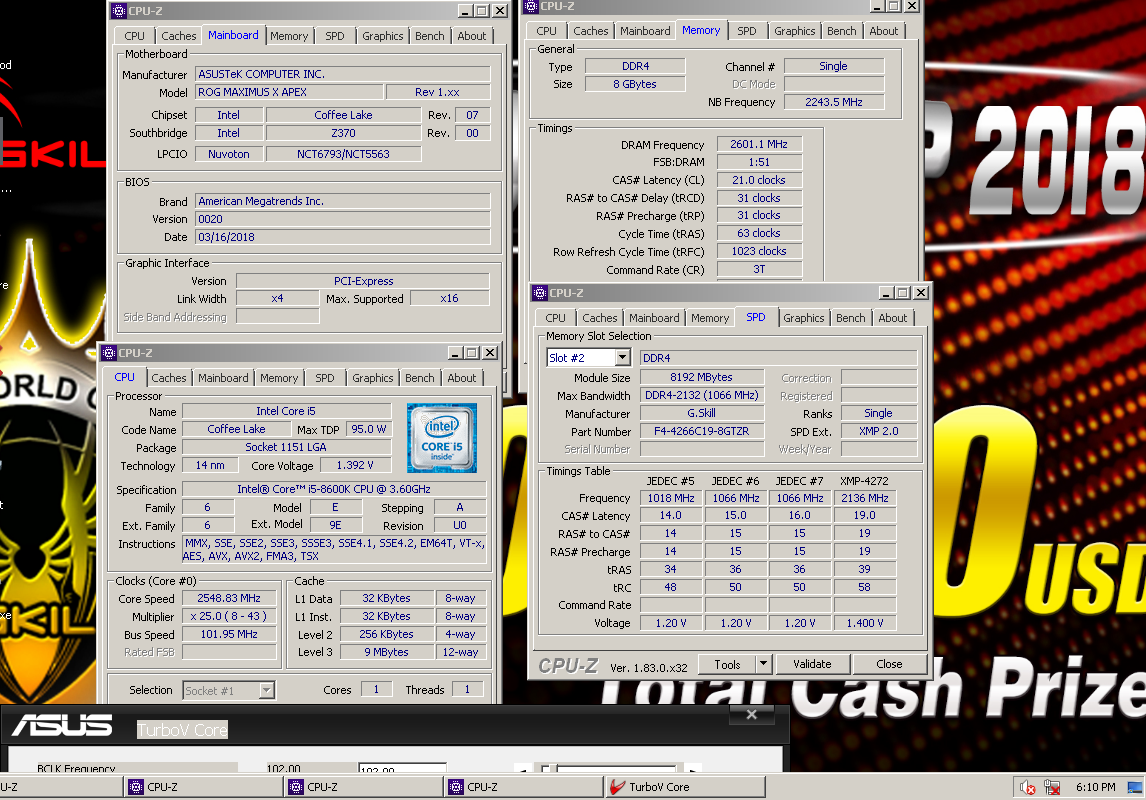
Task: Click the Intel Core i5 inside logo
Action: [441, 437]
